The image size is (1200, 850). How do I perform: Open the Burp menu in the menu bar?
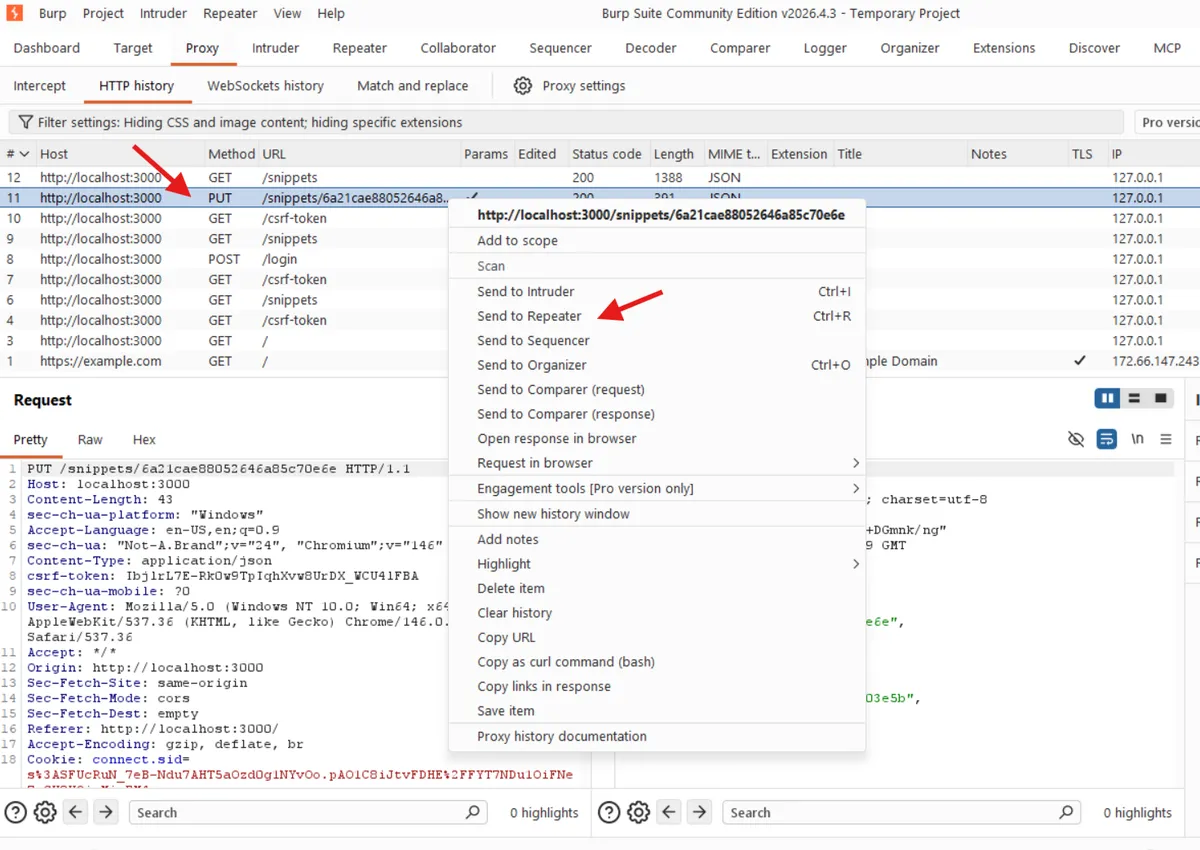[52, 13]
